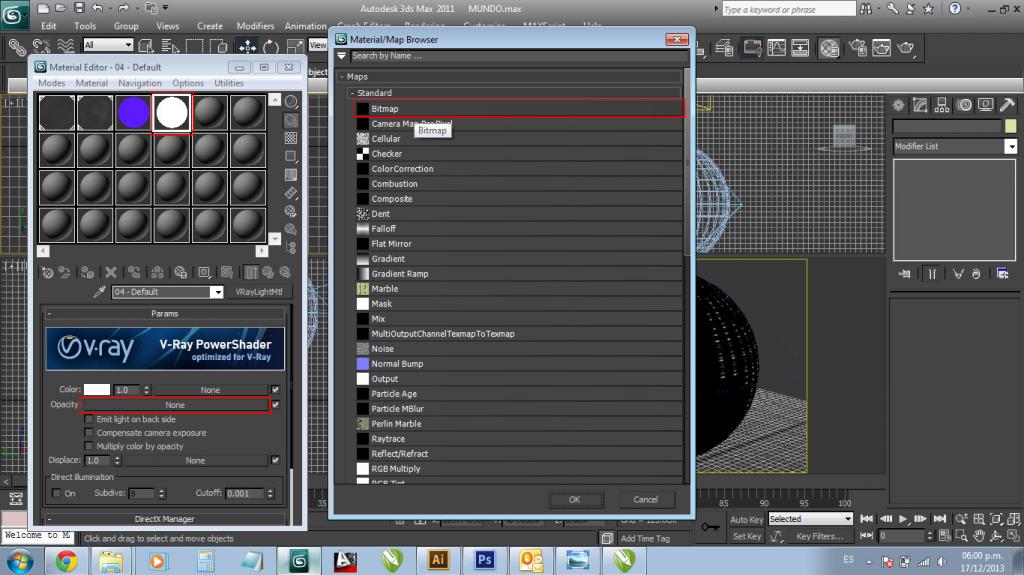Screen dimensions: 1024x575
Task: Open the Create command panel tab
Action: click(899, 105)
